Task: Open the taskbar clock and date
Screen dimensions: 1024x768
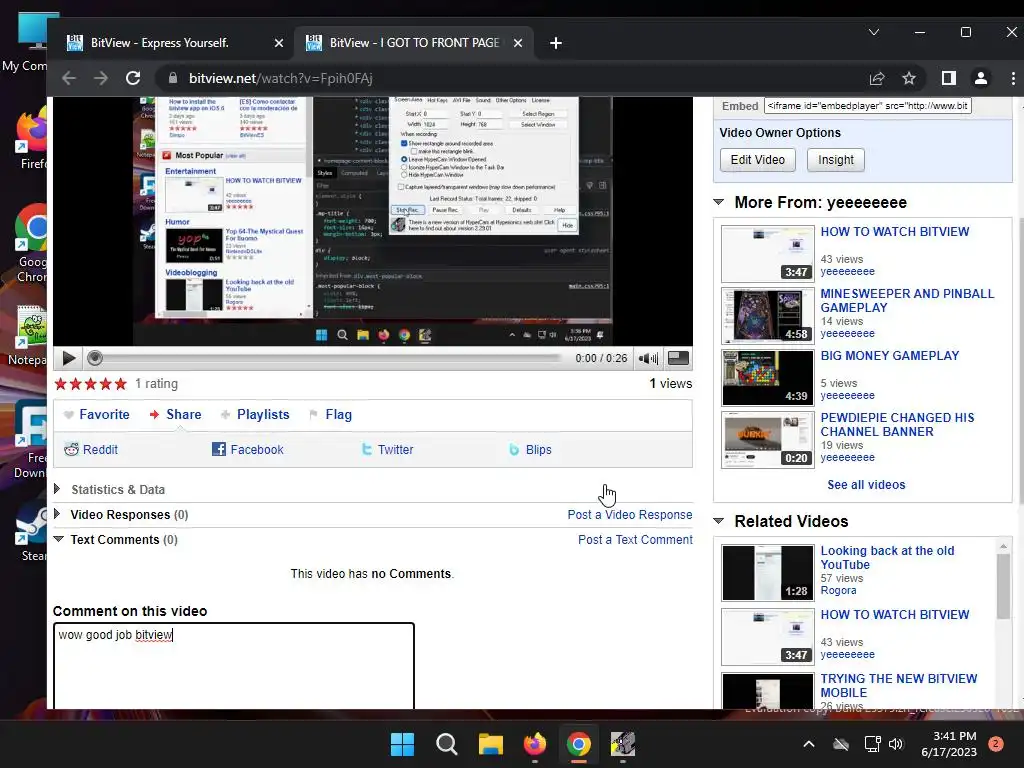Action: point(949,744)
